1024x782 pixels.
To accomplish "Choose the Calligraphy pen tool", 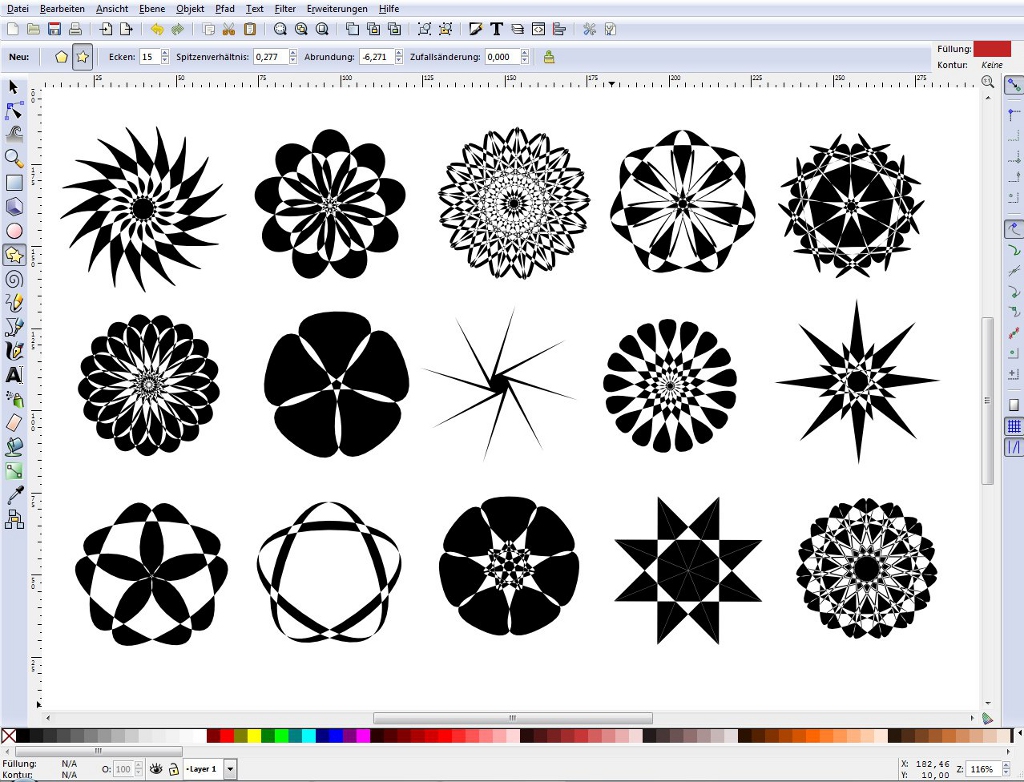I will click(14, 351).
